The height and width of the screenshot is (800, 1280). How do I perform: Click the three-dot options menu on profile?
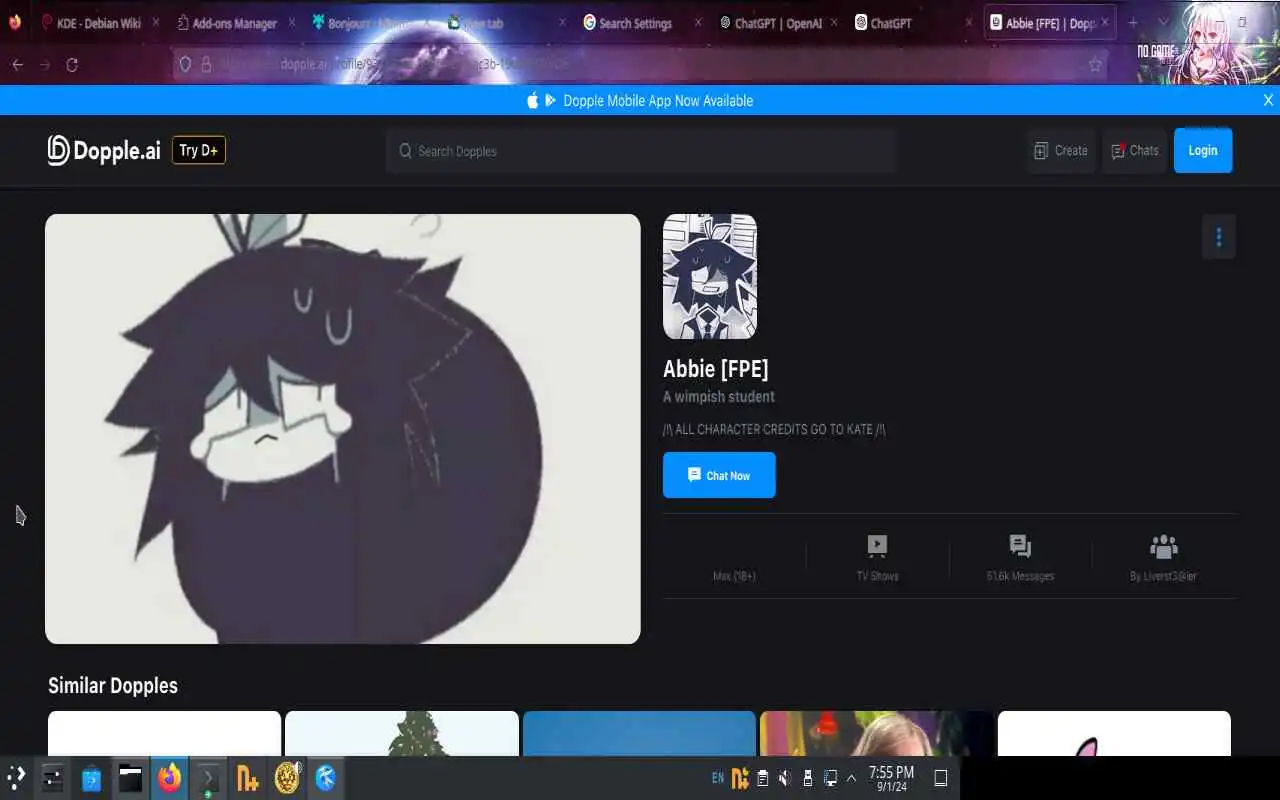pyautogui.click(x=1218, y=237)
